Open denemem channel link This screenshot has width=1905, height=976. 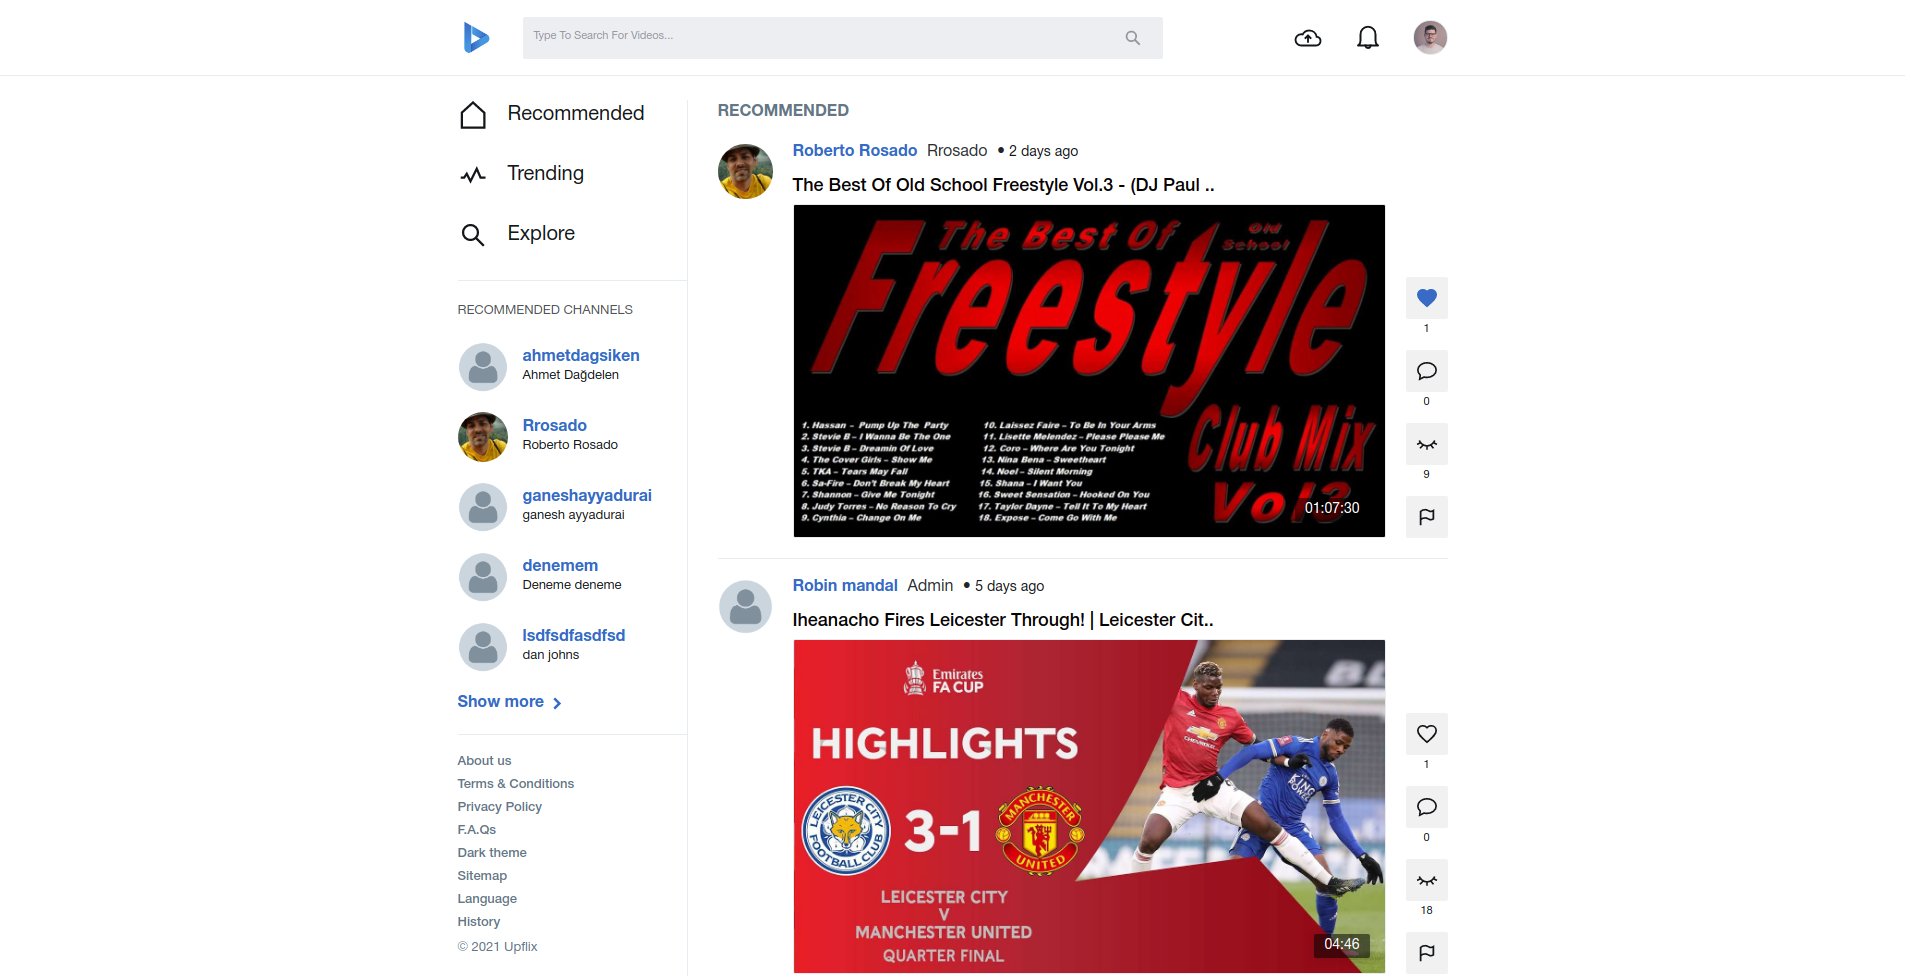point(560,565)
